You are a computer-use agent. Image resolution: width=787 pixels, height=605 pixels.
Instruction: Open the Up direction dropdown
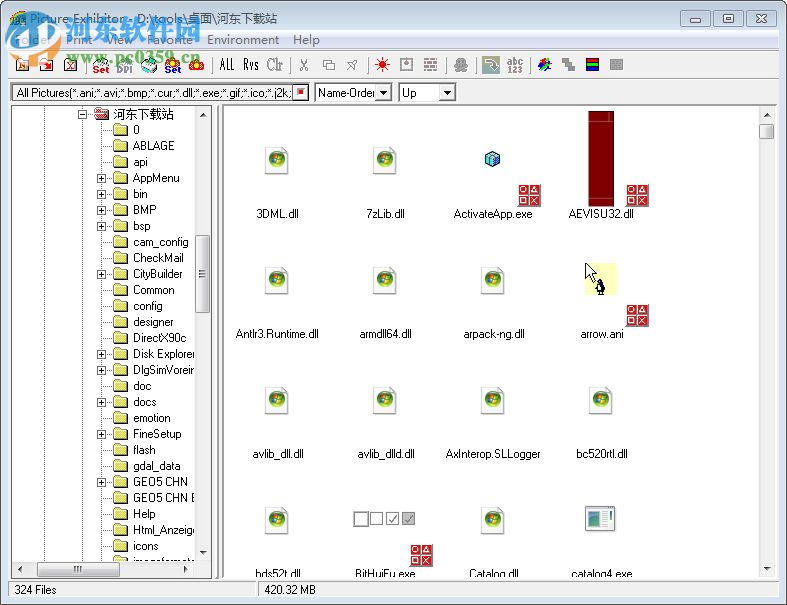coord(447,93)
